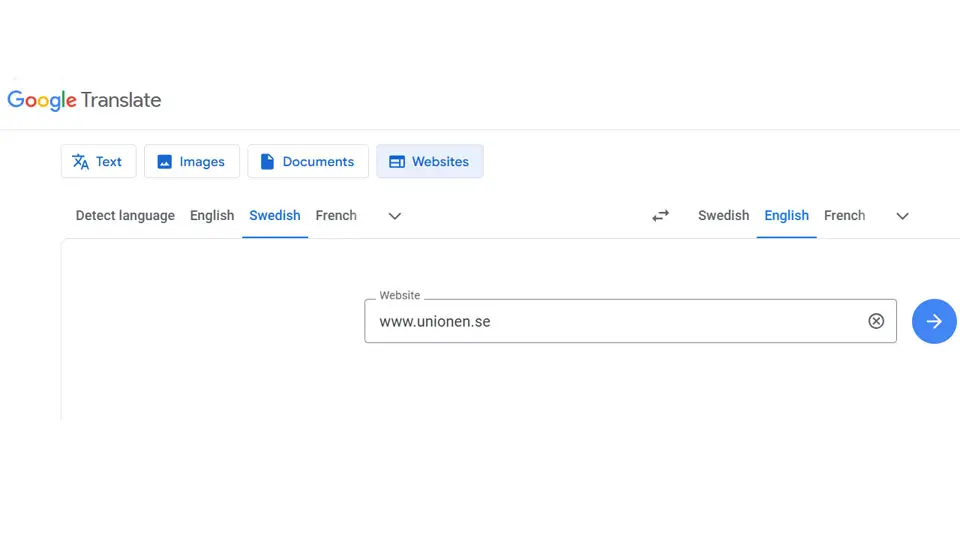960x540 pixels.
Task: Set source language to French
Action: point(336,216)
